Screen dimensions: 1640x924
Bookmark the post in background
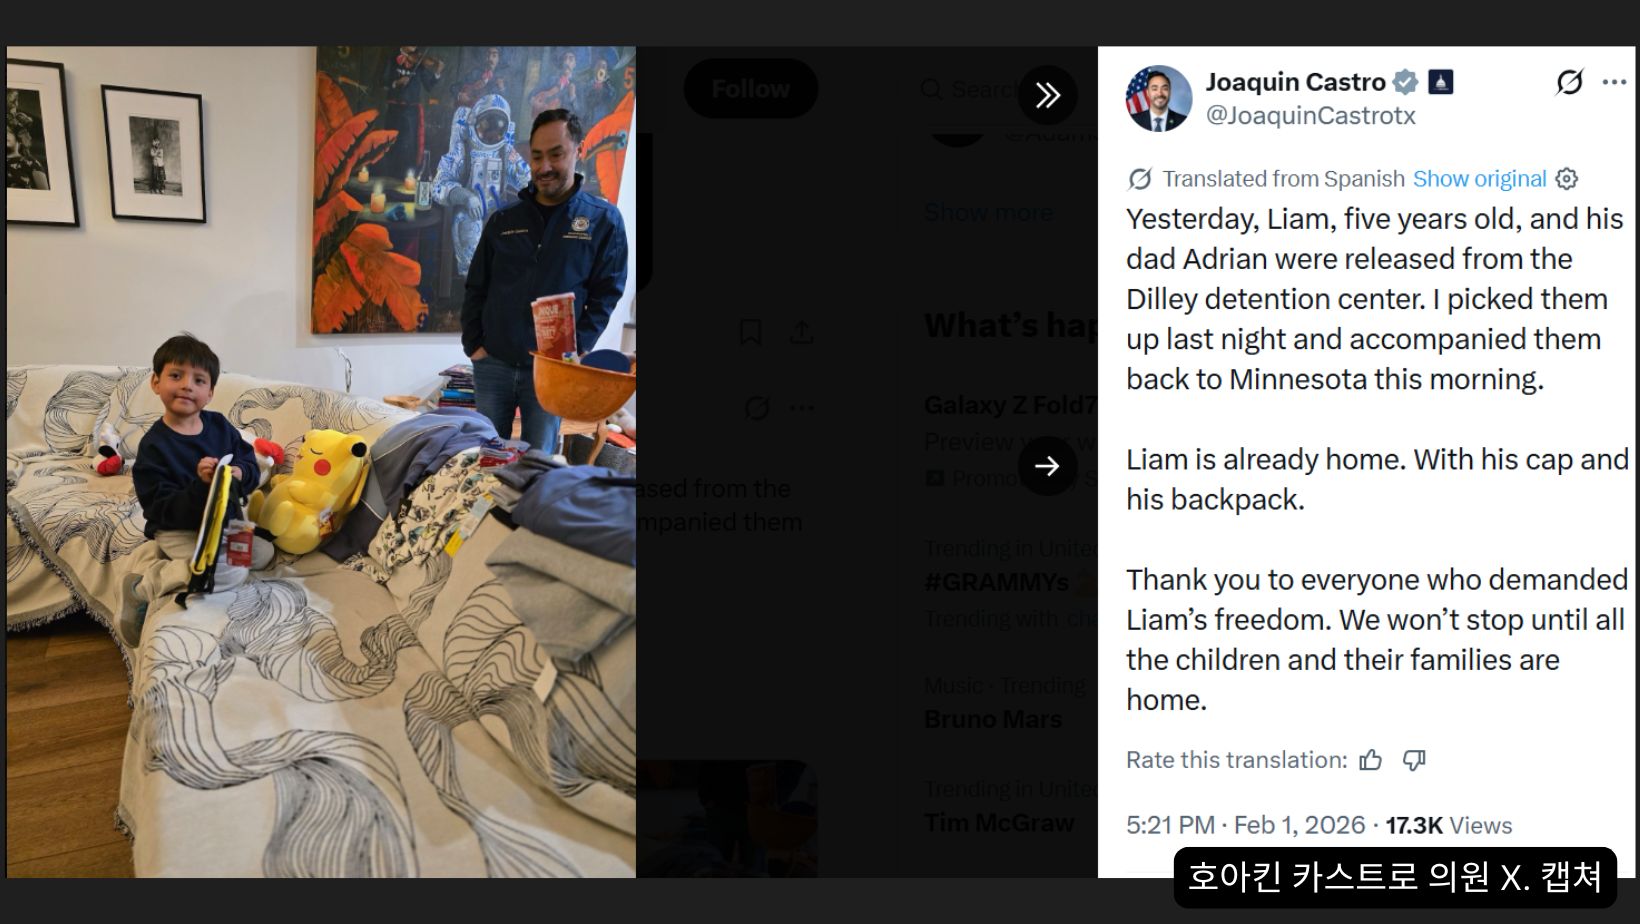pyautogui.click(x=750, y=332)
